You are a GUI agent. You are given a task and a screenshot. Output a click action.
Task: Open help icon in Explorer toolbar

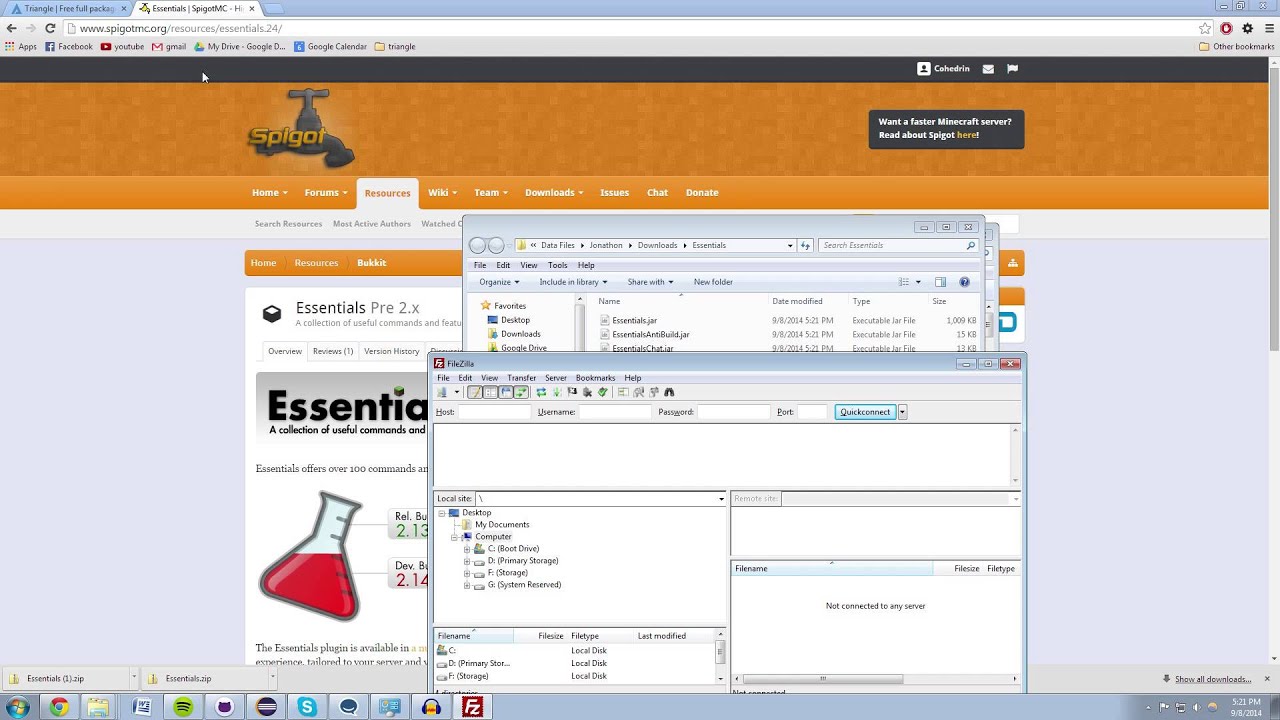click(x=964, y=282)
